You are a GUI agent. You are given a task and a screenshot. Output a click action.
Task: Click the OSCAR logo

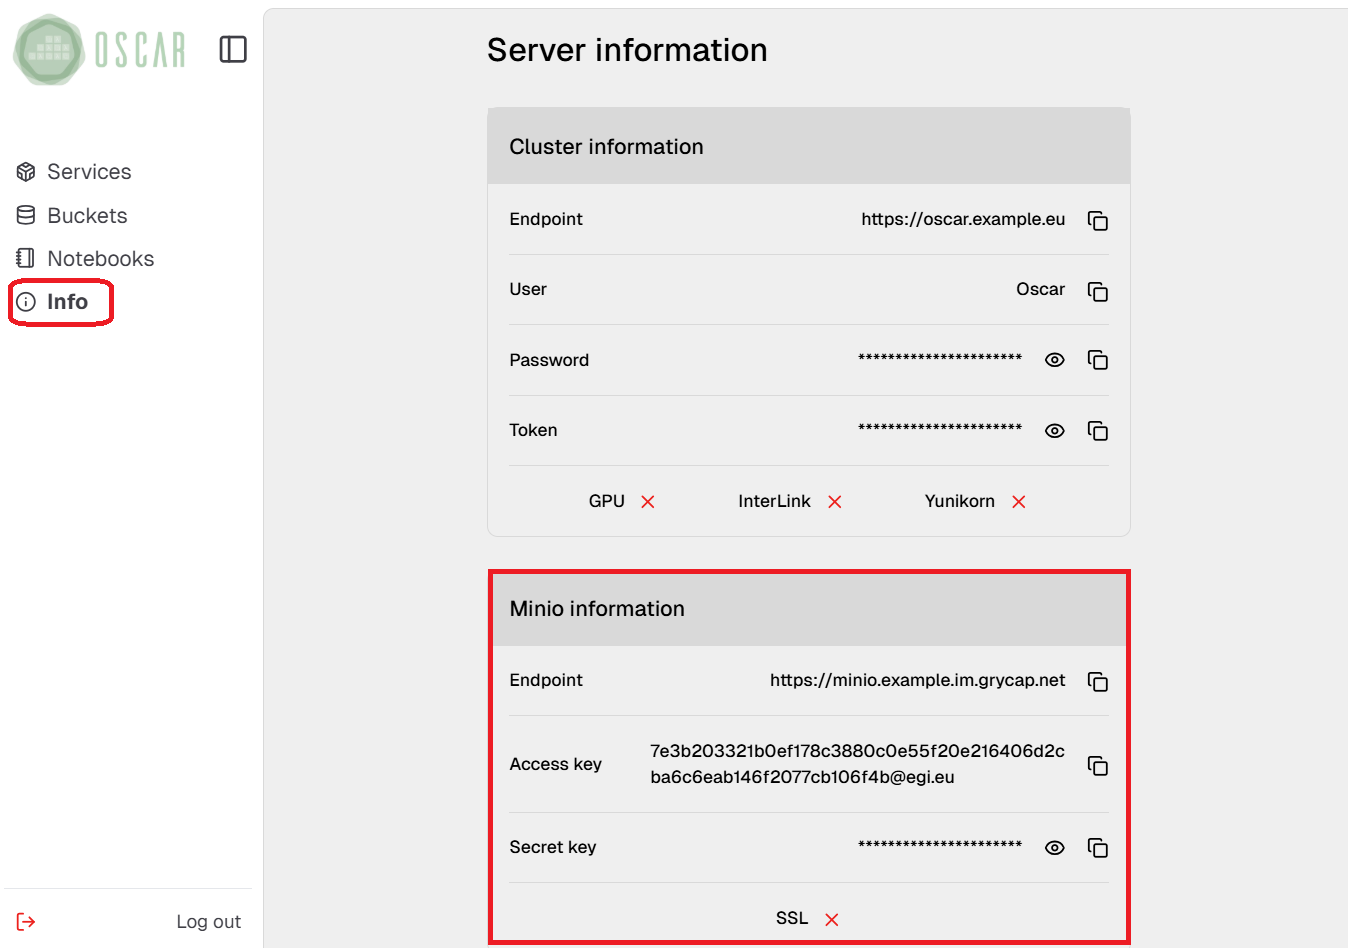pos(100,49)
